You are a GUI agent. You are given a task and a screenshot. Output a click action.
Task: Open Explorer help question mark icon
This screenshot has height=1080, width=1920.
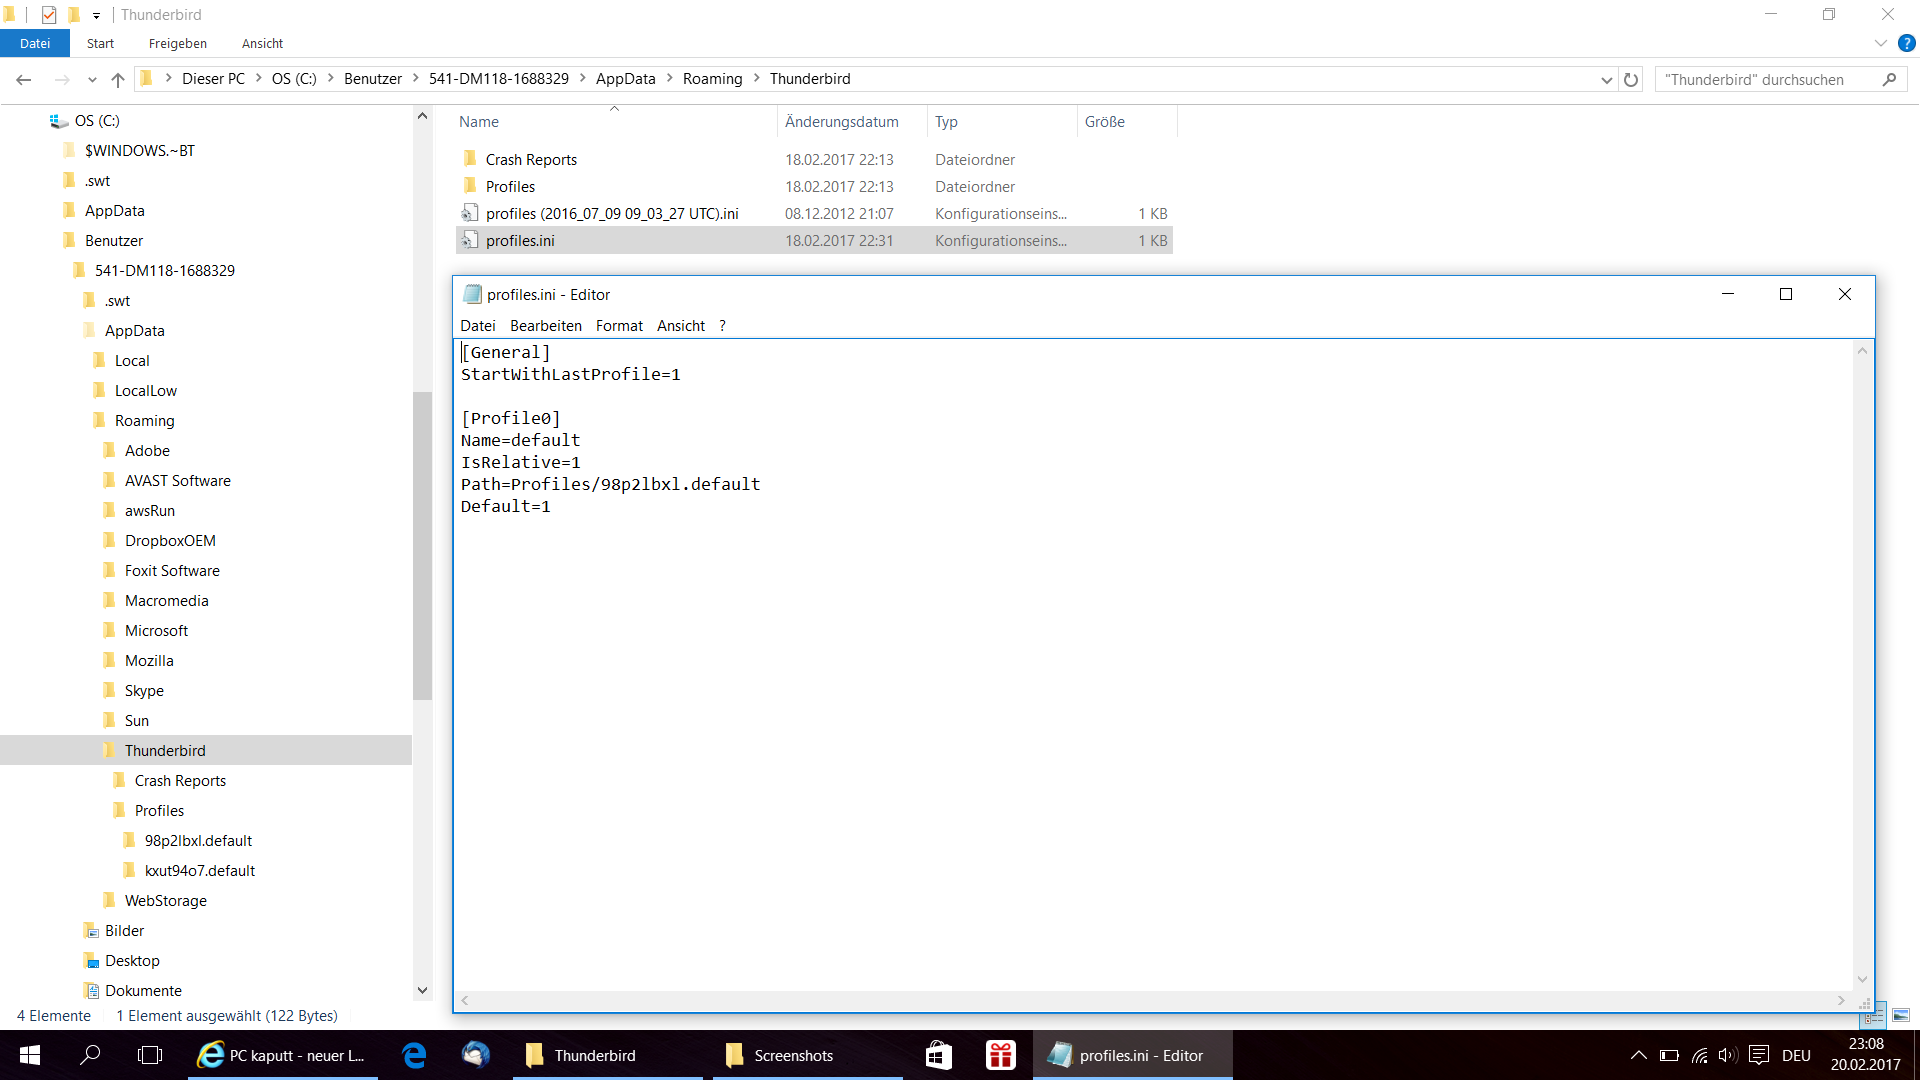[1906, 43]
